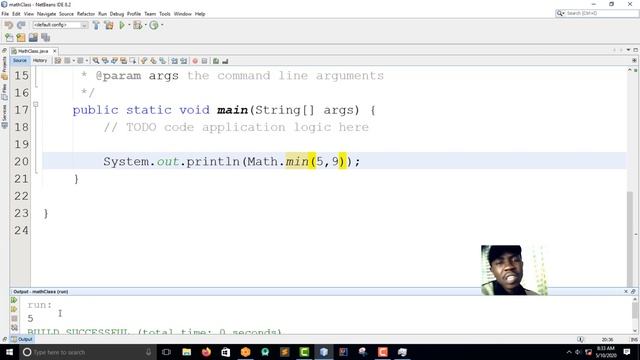Click the Open Project icon
The image size is (640, 360).
tap(33, 38)
